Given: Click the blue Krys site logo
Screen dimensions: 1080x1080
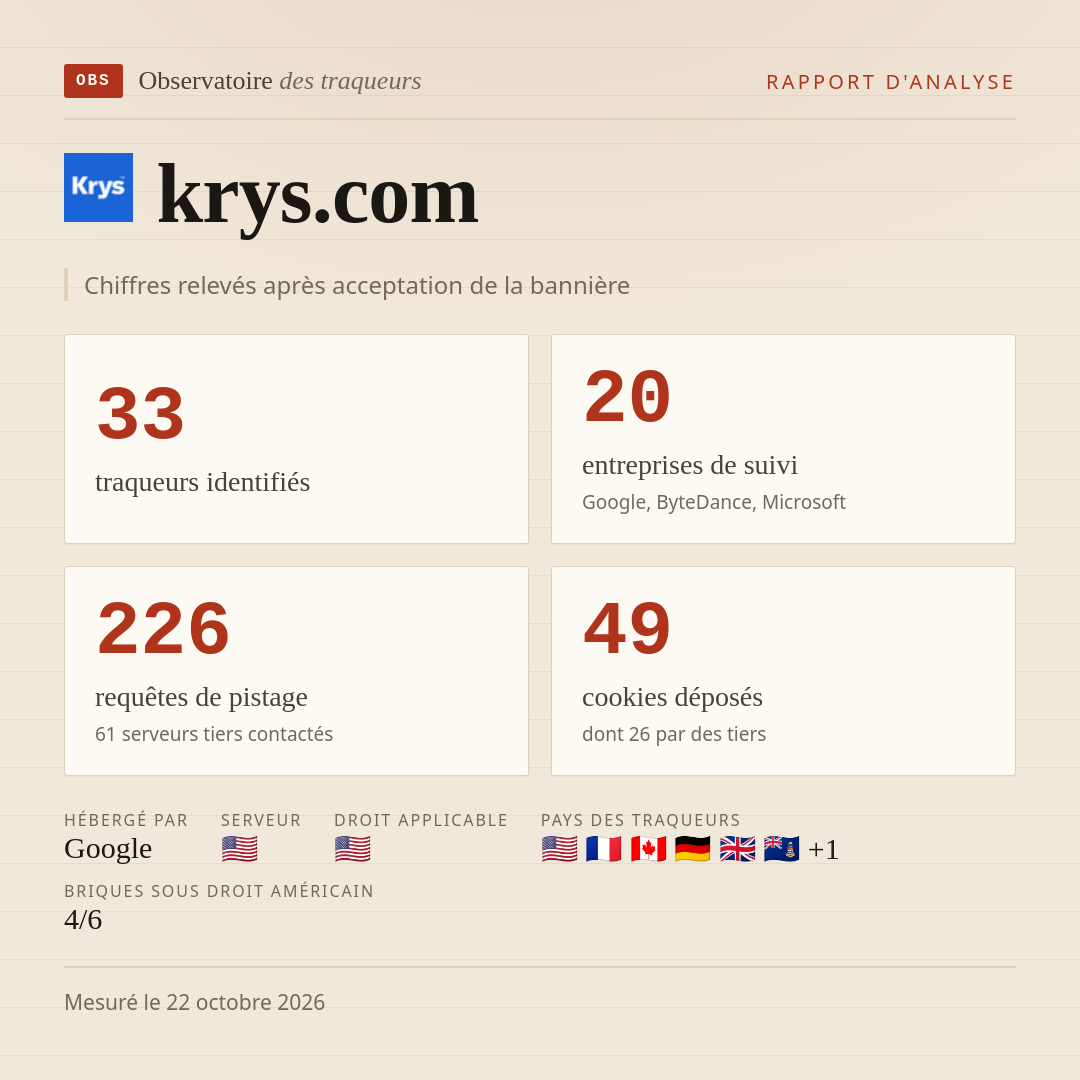Looking at the screenshot, I should [x=98, y=187].
